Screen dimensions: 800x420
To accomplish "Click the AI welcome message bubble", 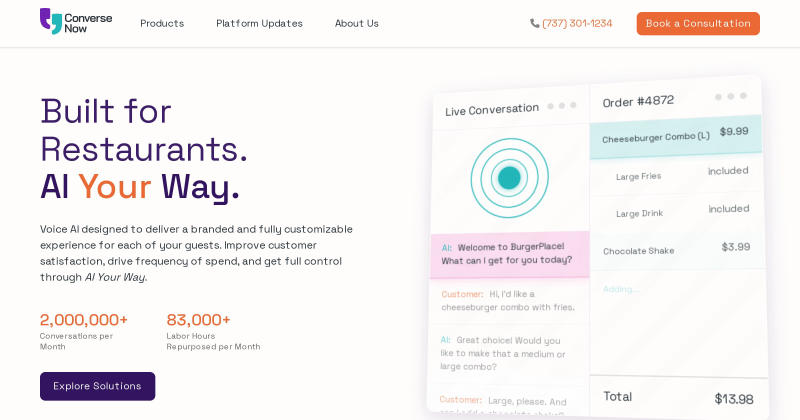I will coord(510,254).
